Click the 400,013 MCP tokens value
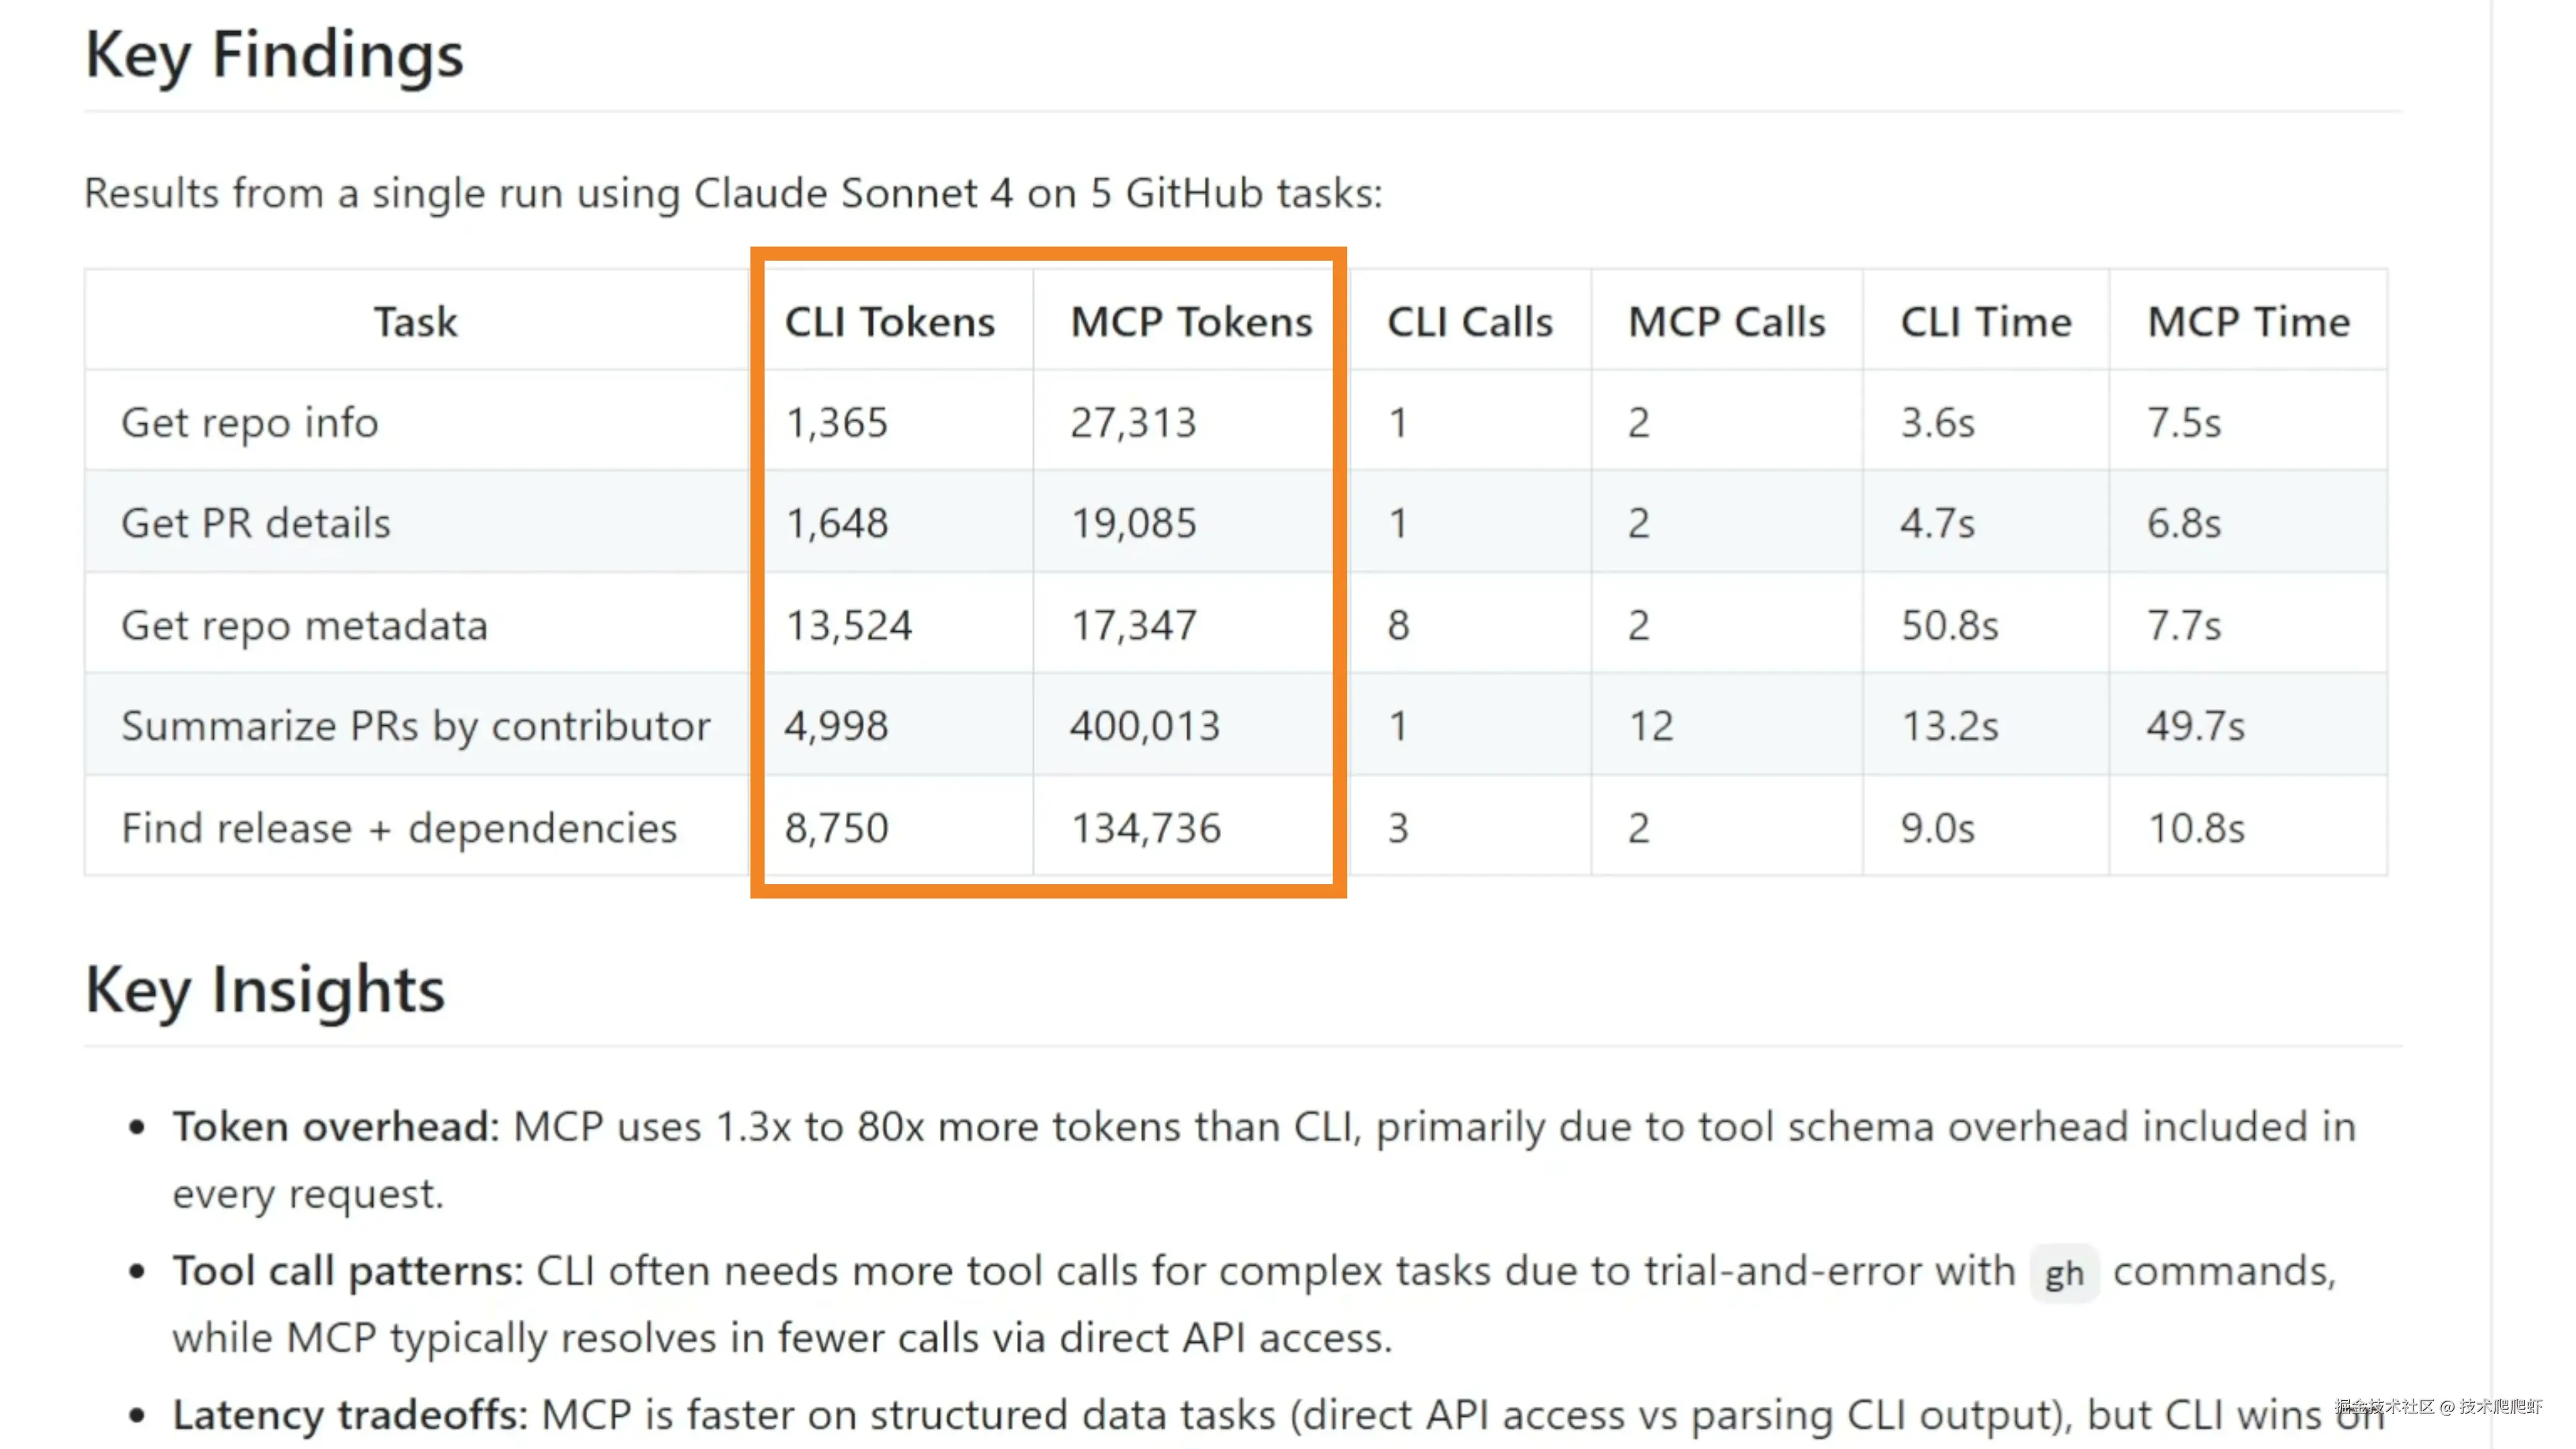The image size is (2576, 1449). [1145, 726]
